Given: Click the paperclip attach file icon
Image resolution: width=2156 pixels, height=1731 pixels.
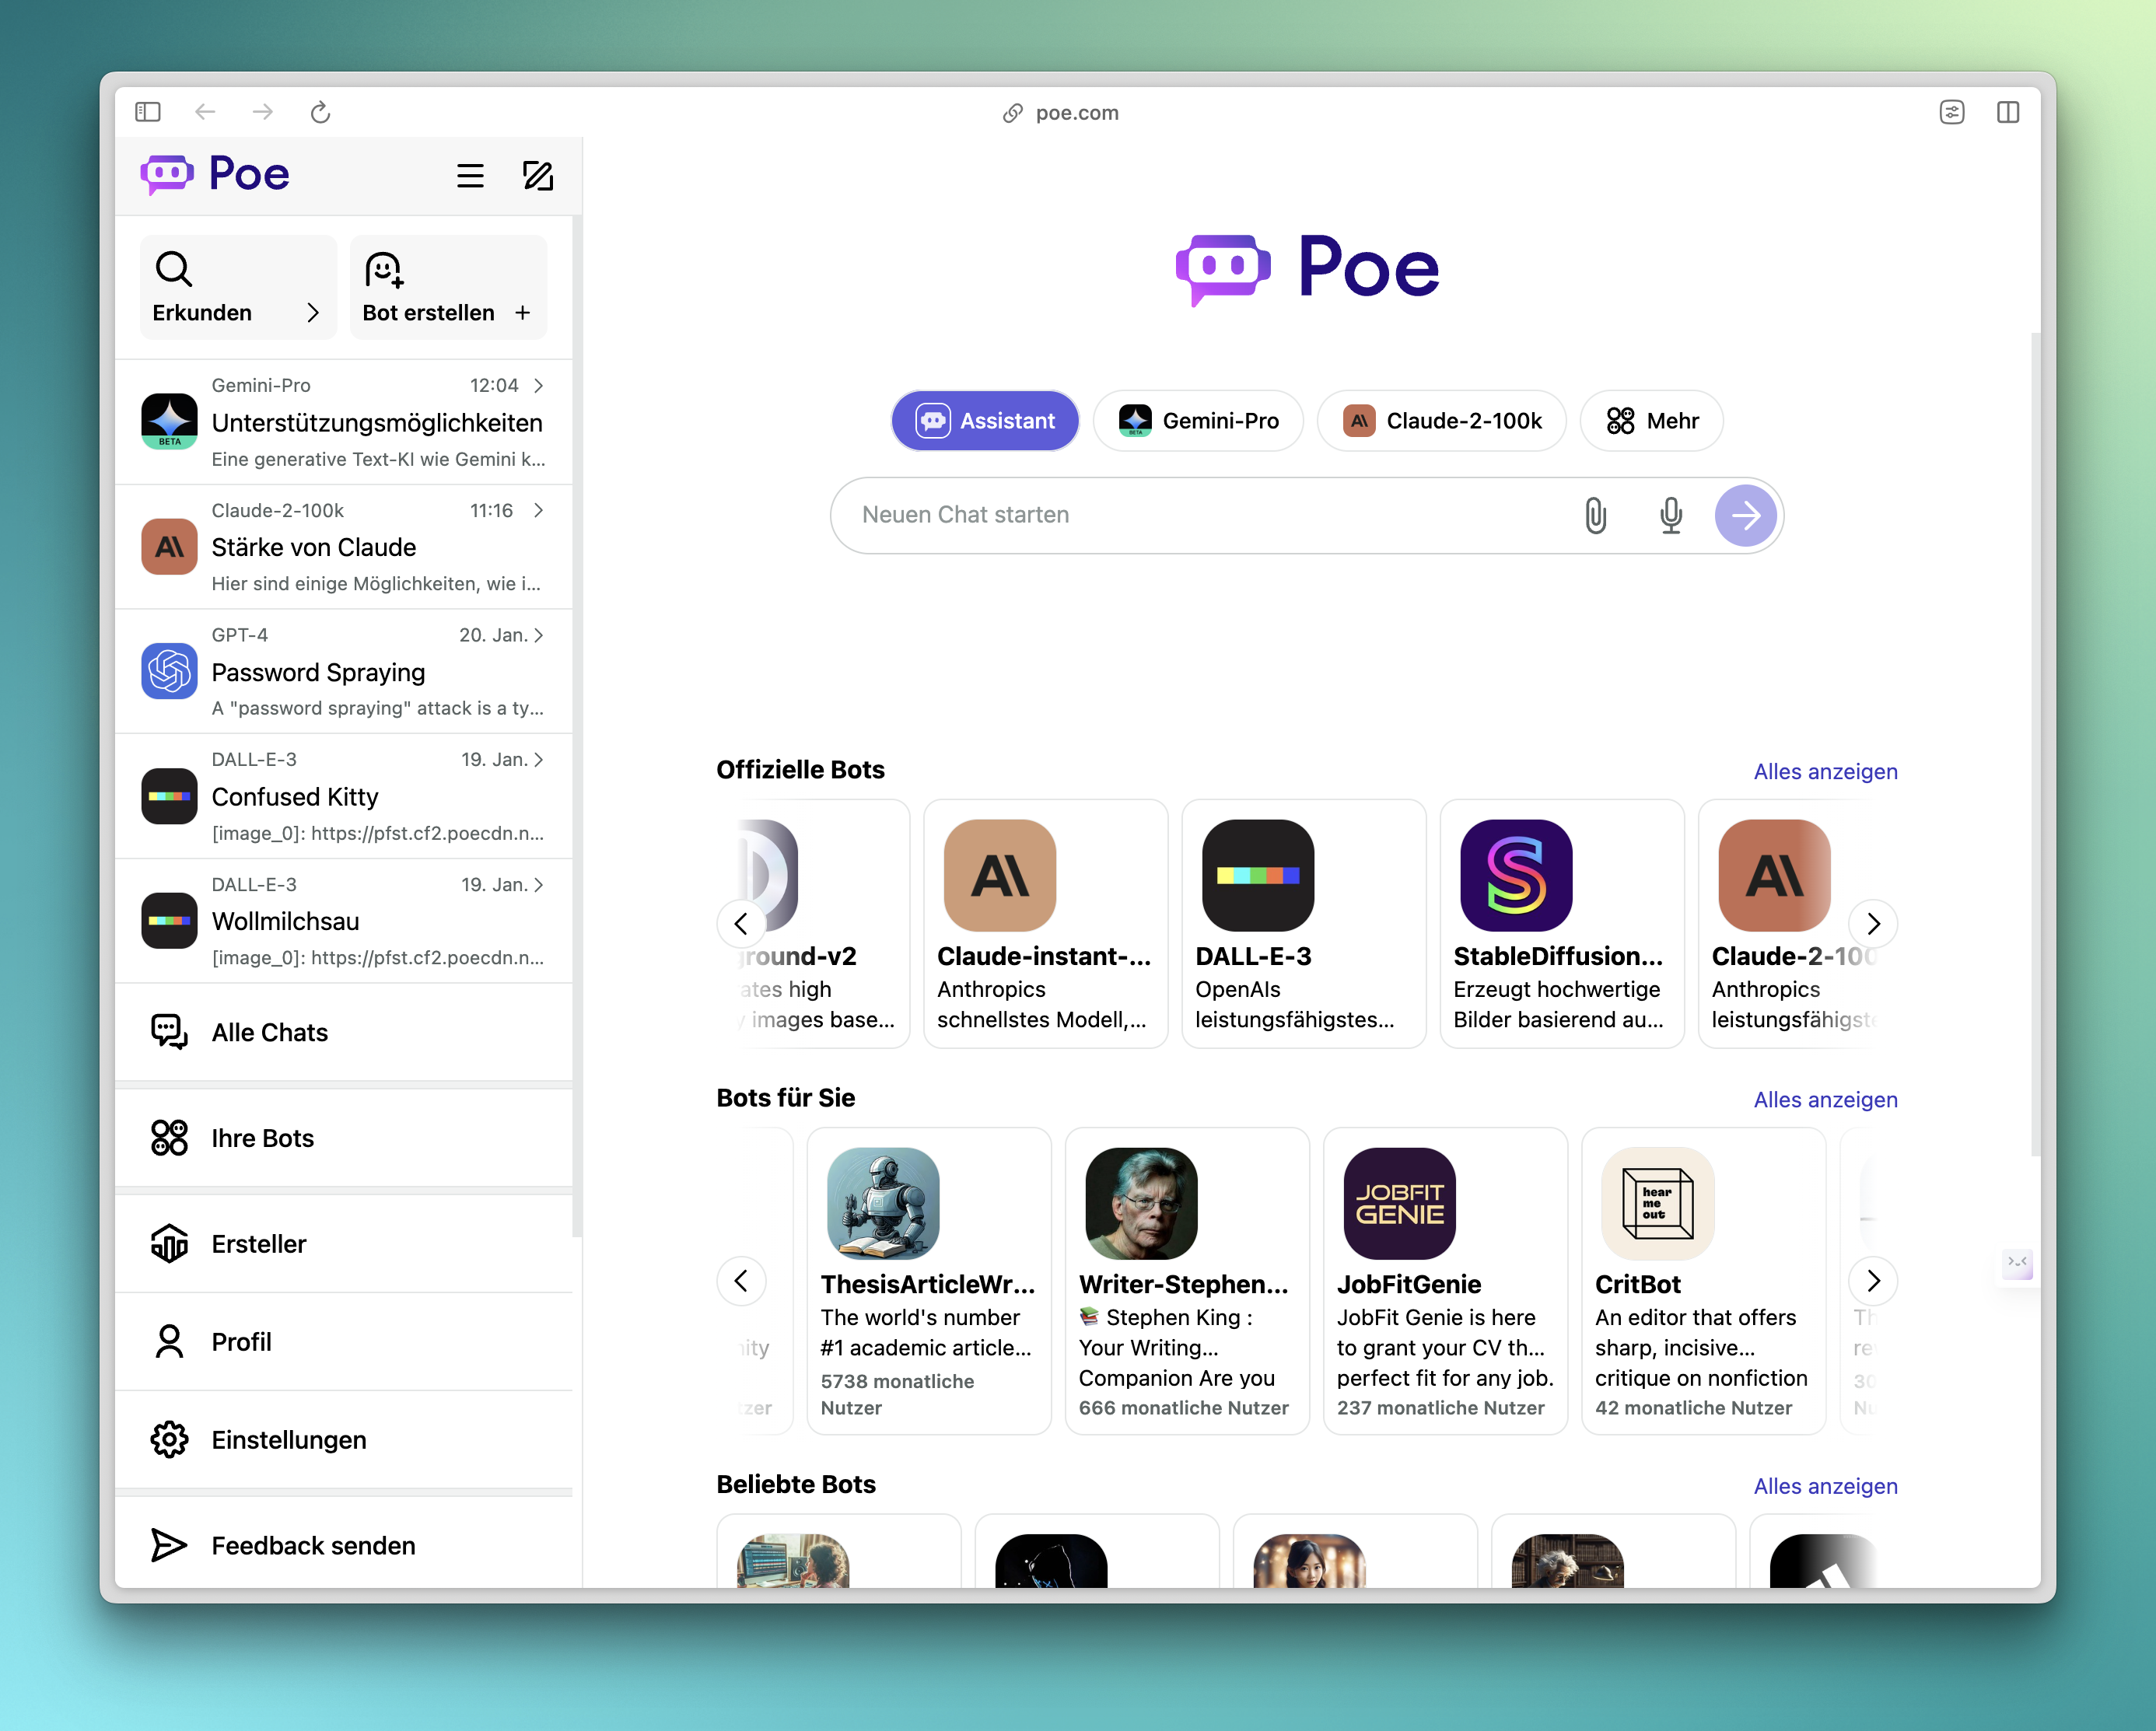Looking at the screenshot, I should pyautogui.click(x=1595, y=515).
